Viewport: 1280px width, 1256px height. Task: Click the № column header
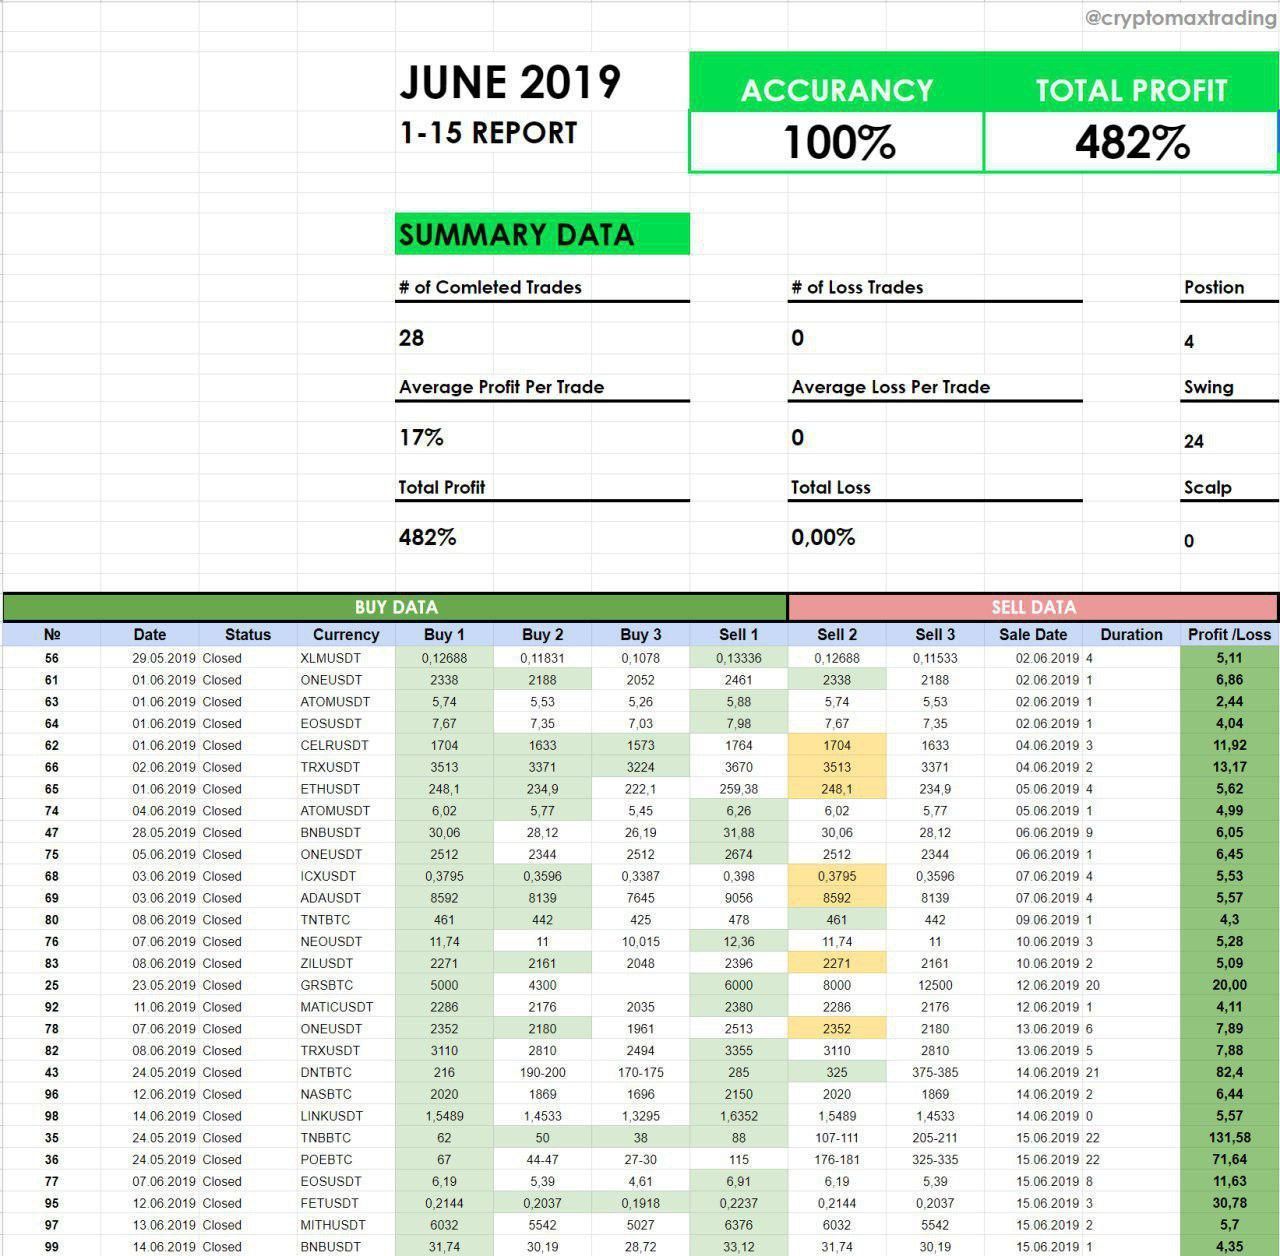pos(52,634)
